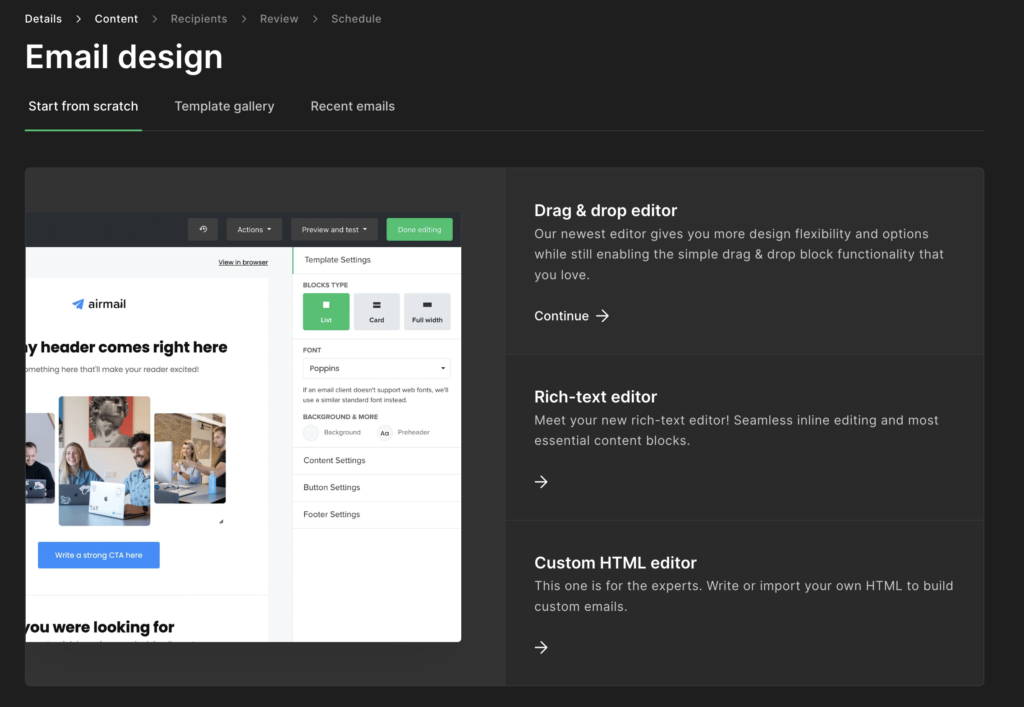The image size is (1024, 707).
Task: Click the airmail paper plane logo
Action: [78, 304]
